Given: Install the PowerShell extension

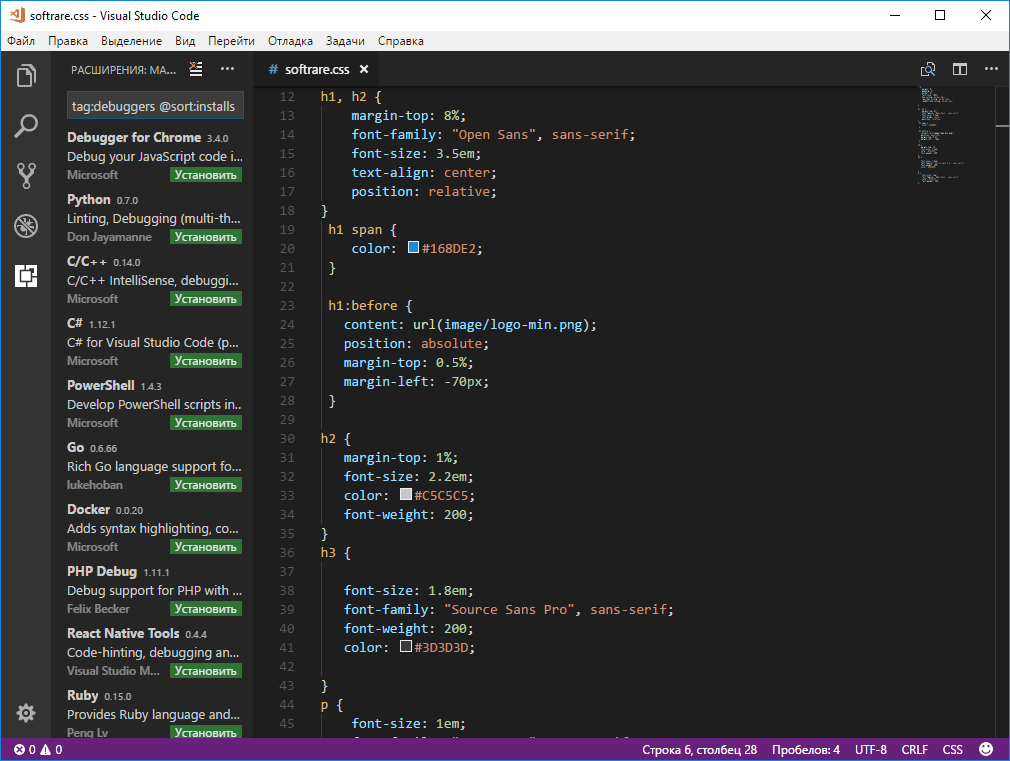Looking at the screenshot, I should coord(206,422).
